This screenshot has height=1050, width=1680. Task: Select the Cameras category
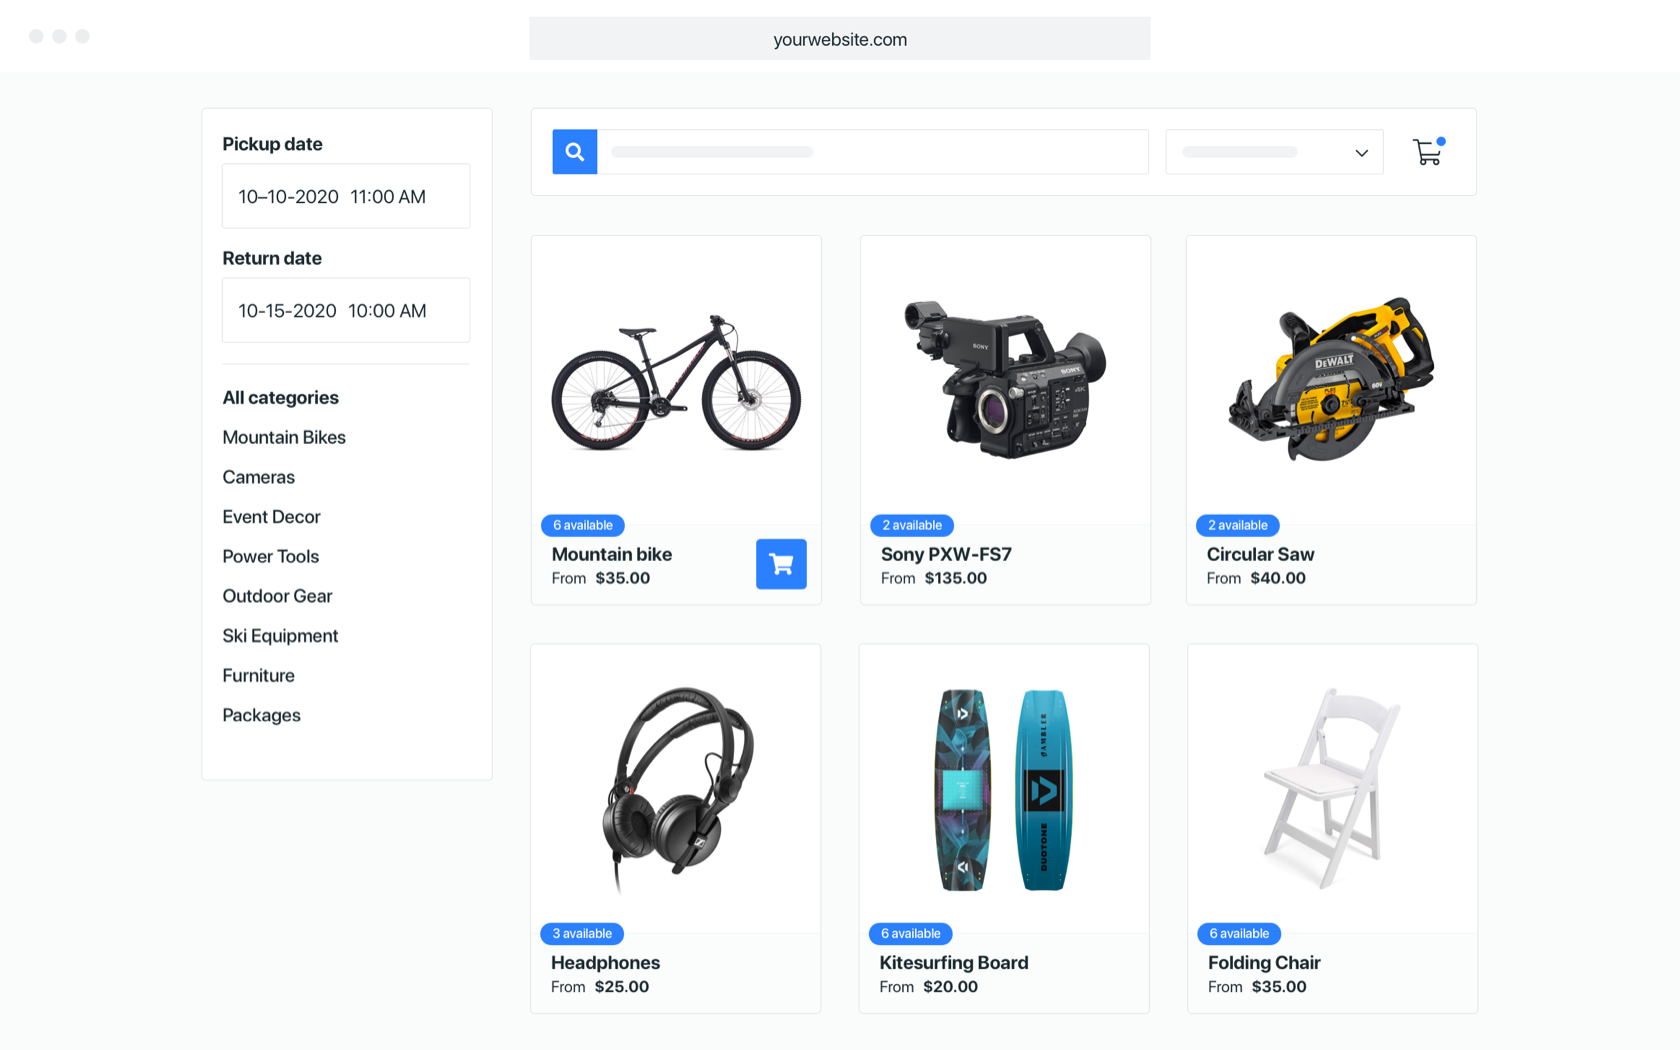pos(258,477)
